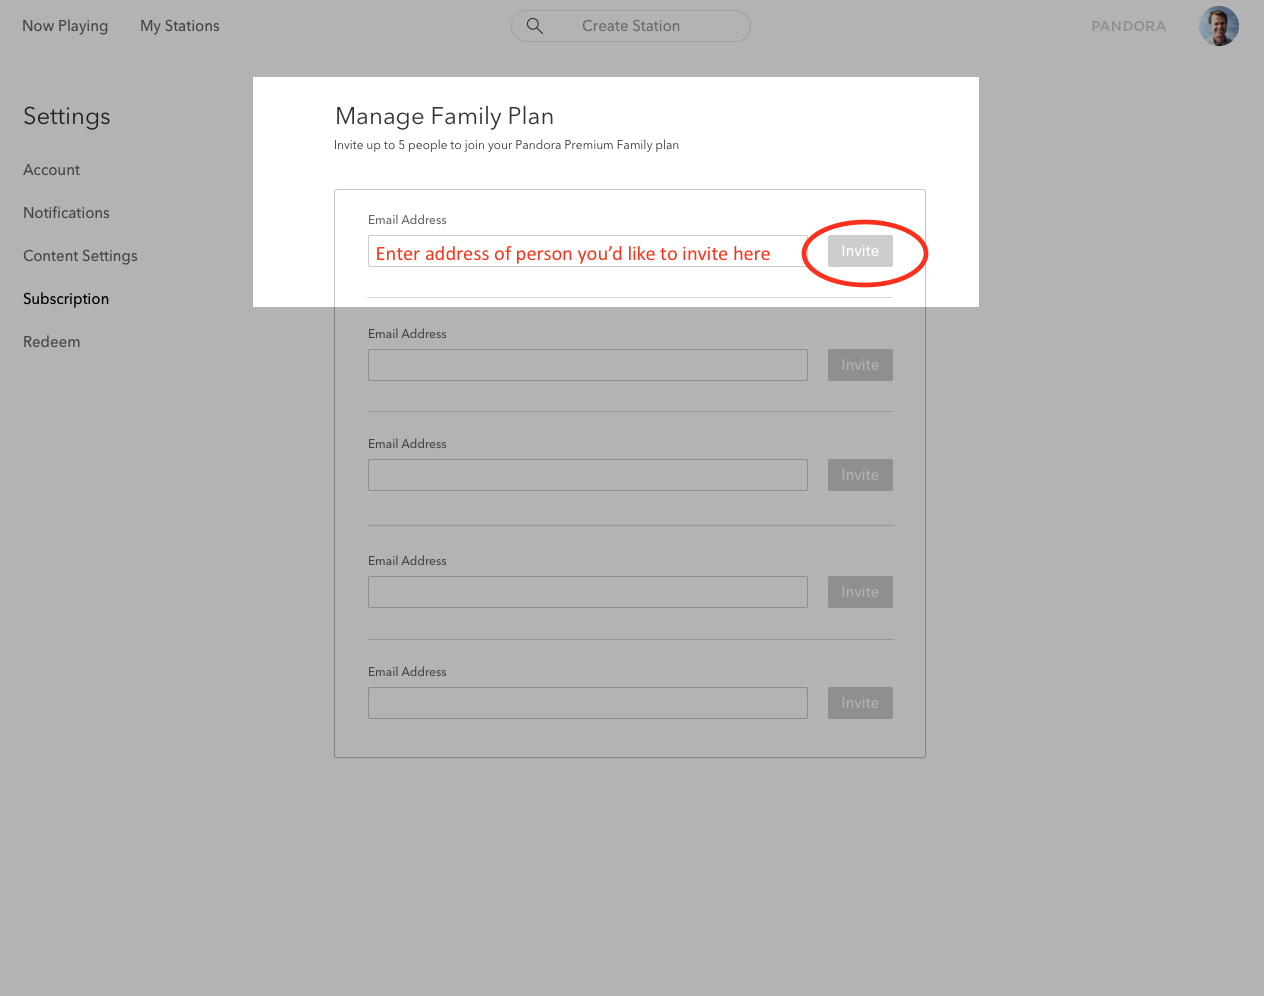Open Redeem settings page
Viewport: 1264px width, 996px height.
pyautogui.click(x=52, y=342)
